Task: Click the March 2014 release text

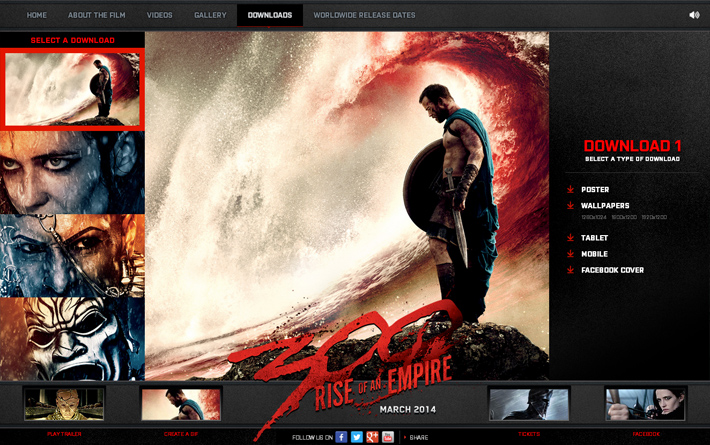Action: point(408,409)
